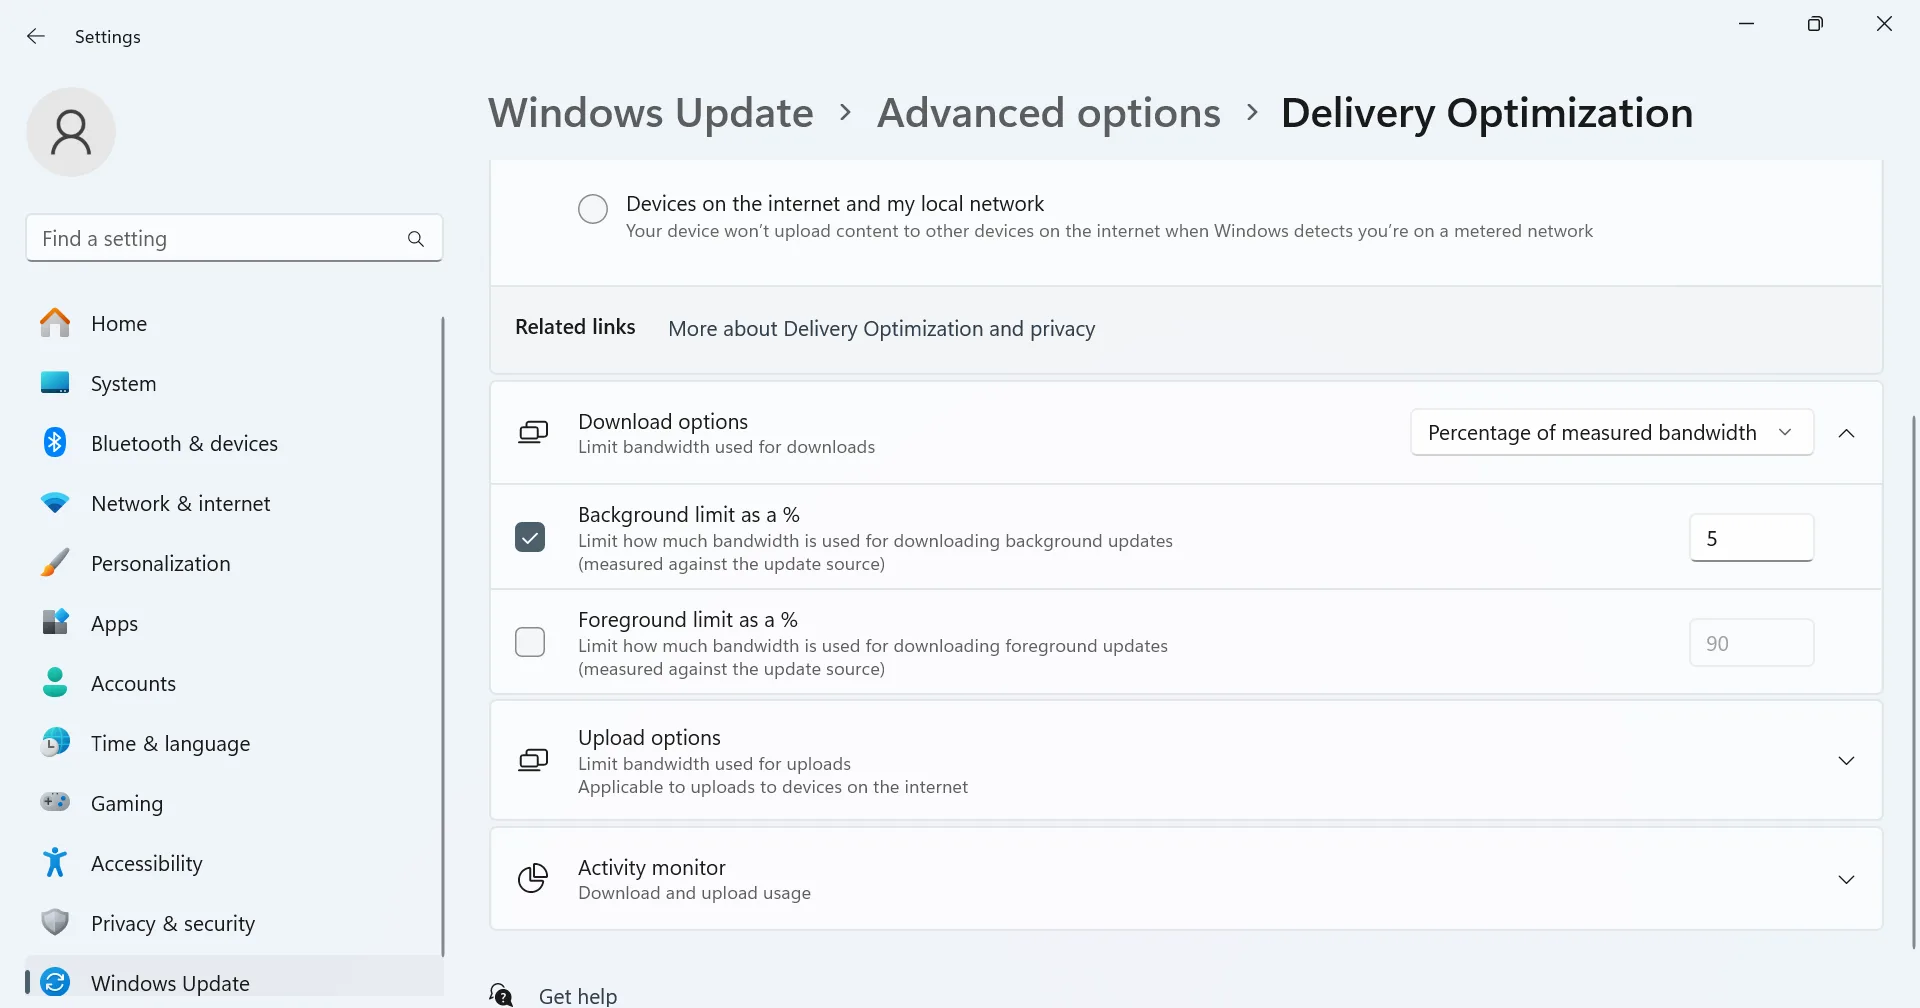Screen dimensions: 1920x1008
Task: Return to Advanced options breadcrumb
Action: tap(1049, 113)
